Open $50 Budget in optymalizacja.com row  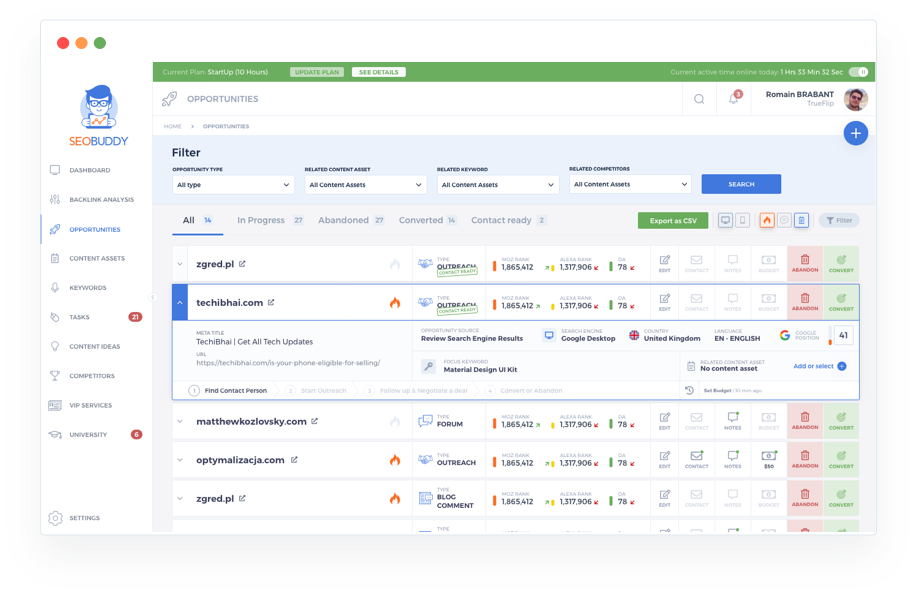pyautogui.click(x=768, y=459)
